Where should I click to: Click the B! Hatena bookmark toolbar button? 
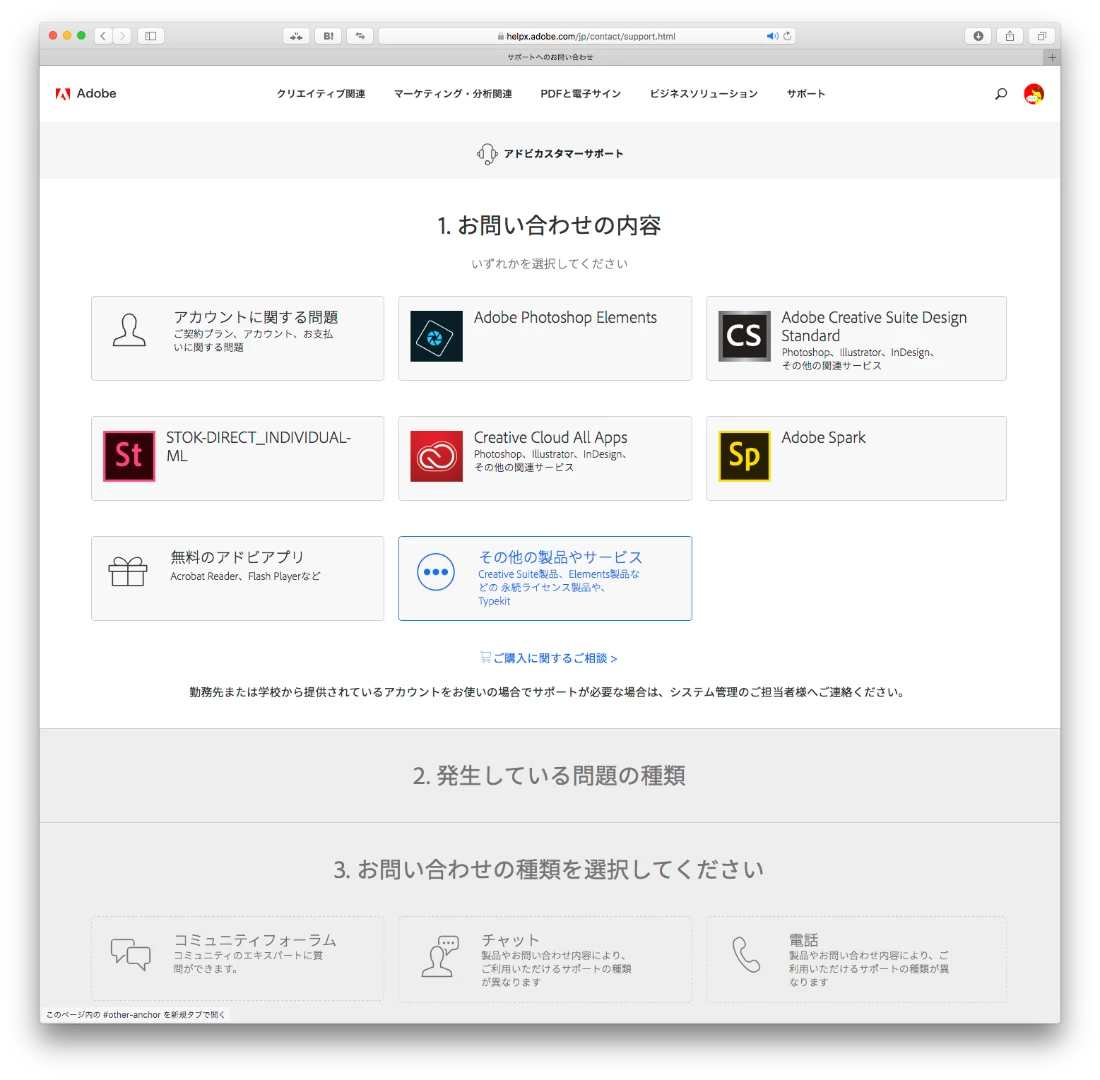click(328, 36)
